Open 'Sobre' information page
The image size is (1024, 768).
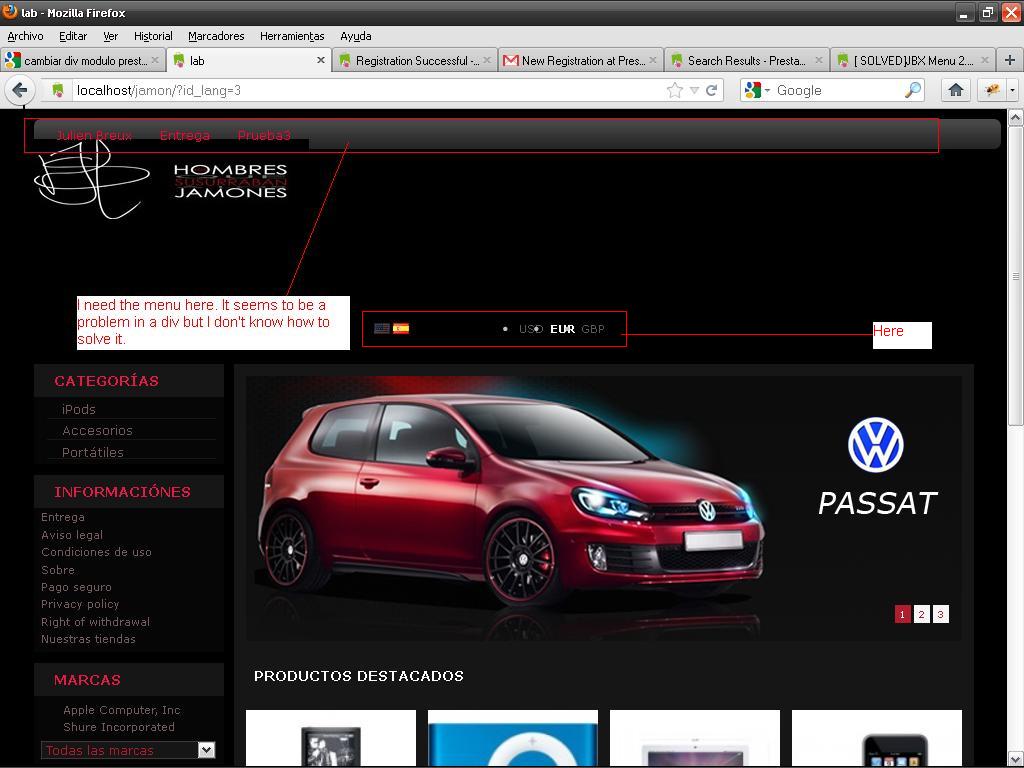tap(57, 569)
